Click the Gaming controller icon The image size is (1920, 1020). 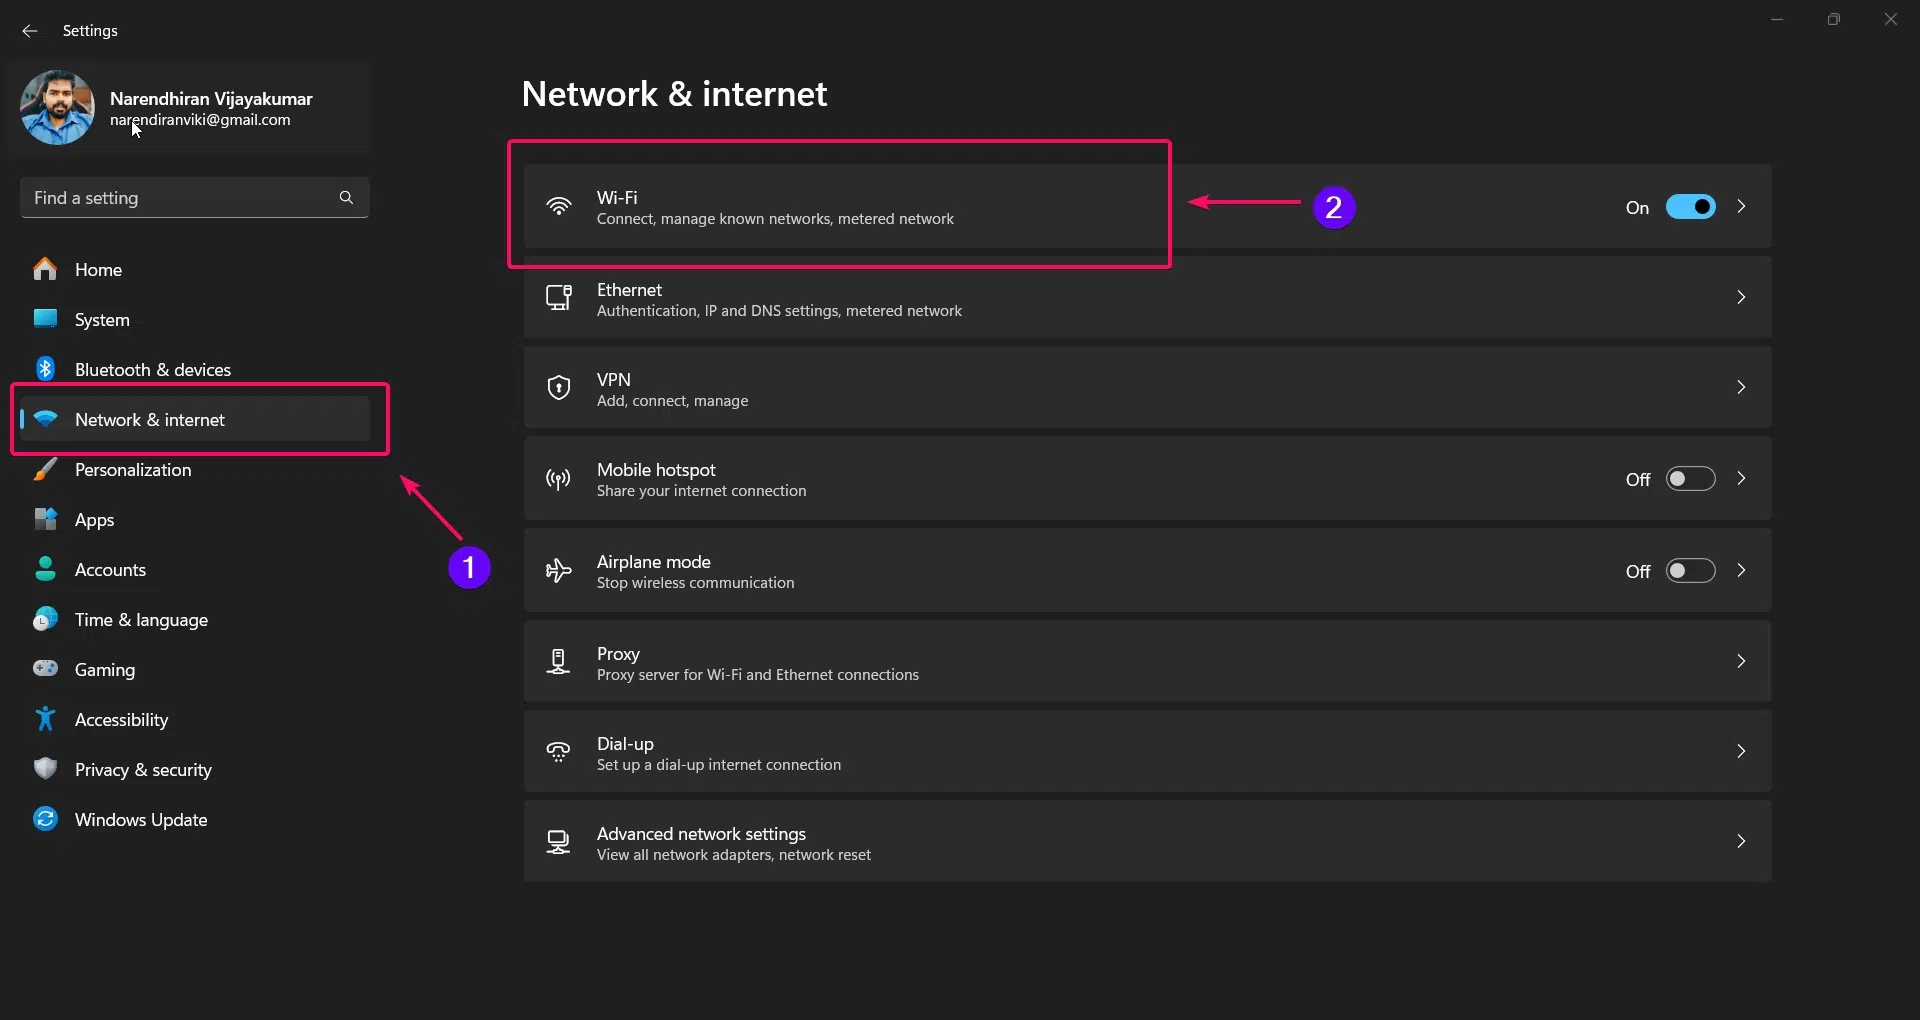click(45, 668)
